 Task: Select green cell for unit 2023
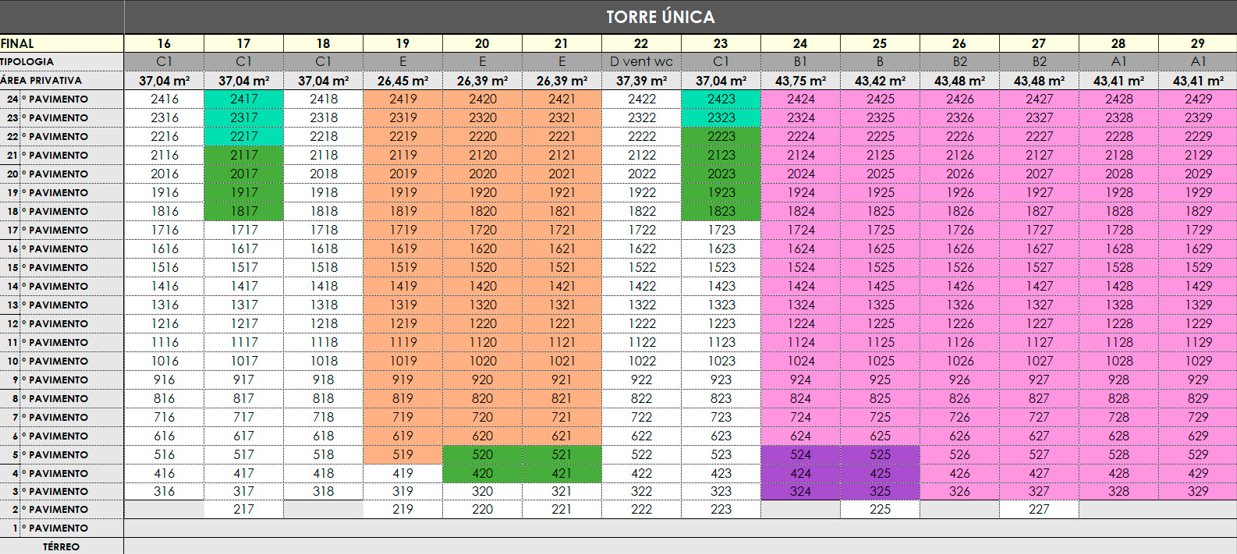coord(720,174)
